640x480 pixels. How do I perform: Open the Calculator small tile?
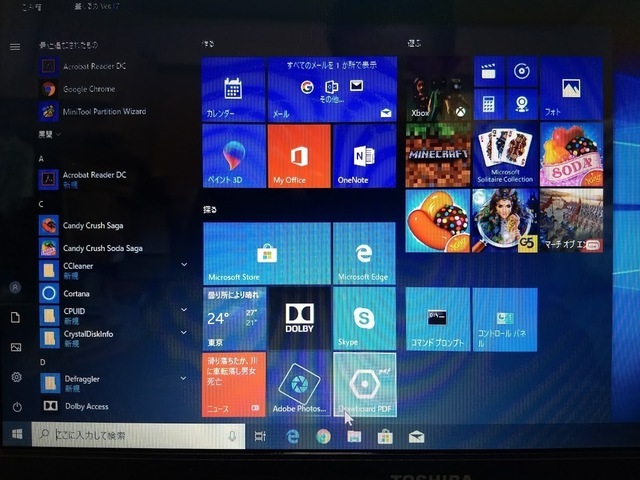pos(489,104)
